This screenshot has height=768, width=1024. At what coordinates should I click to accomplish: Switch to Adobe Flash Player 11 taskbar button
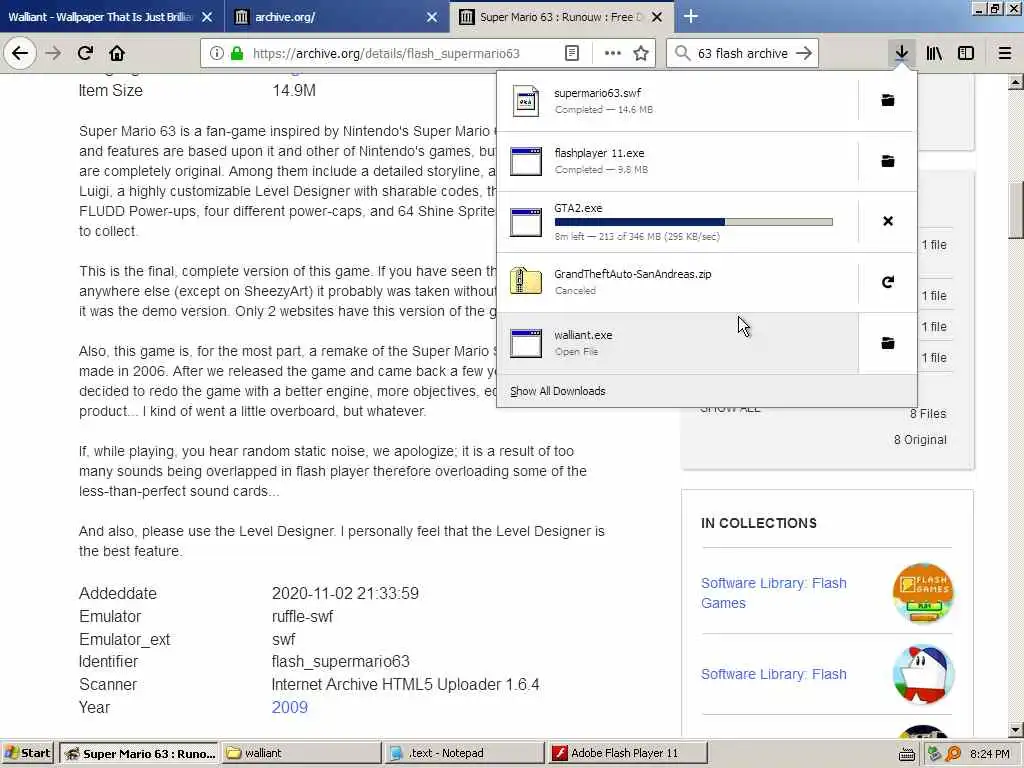[628, 753]
